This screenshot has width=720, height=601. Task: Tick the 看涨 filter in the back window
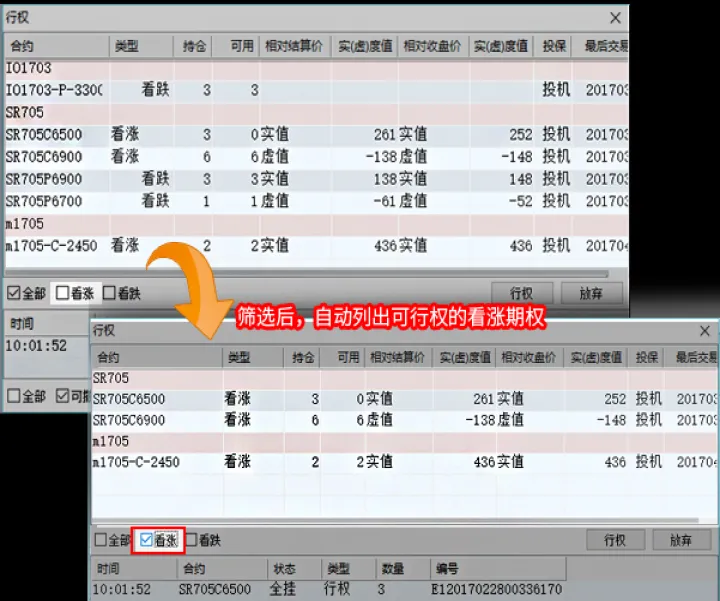[62, 293]
